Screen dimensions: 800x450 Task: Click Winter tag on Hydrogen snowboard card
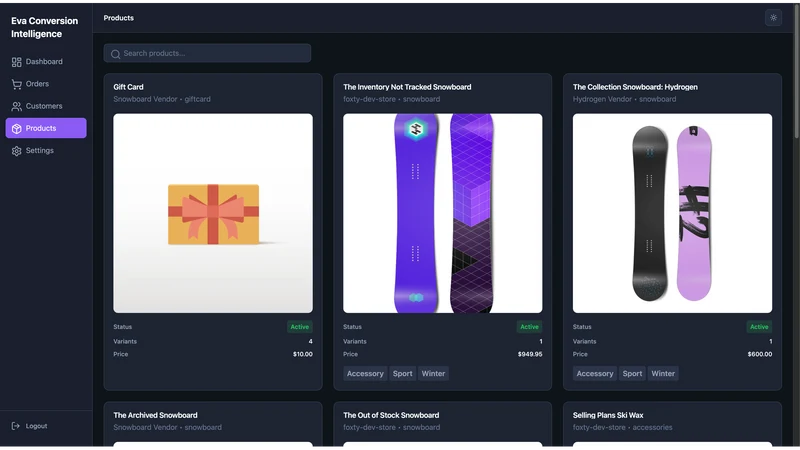tap(663, 374)
